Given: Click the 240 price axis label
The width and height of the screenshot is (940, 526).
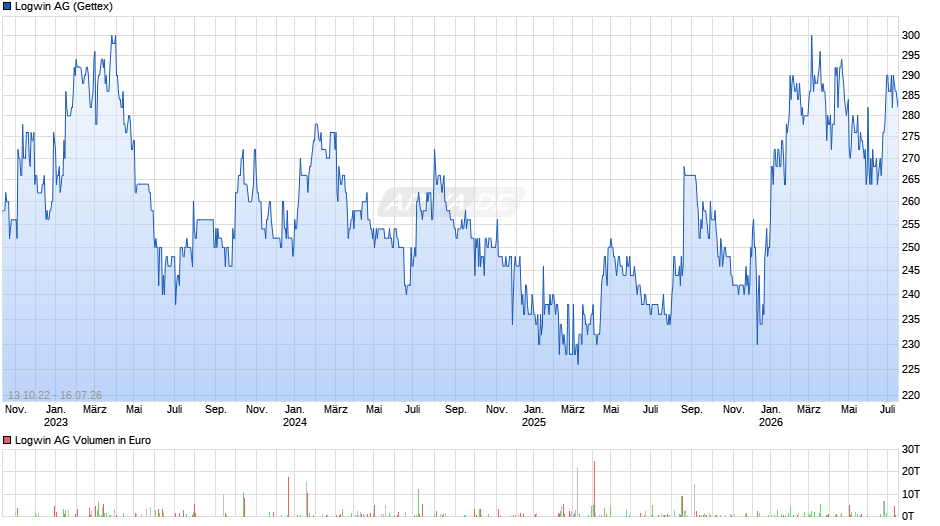Looking at the screenshot, I should [911, 294].
